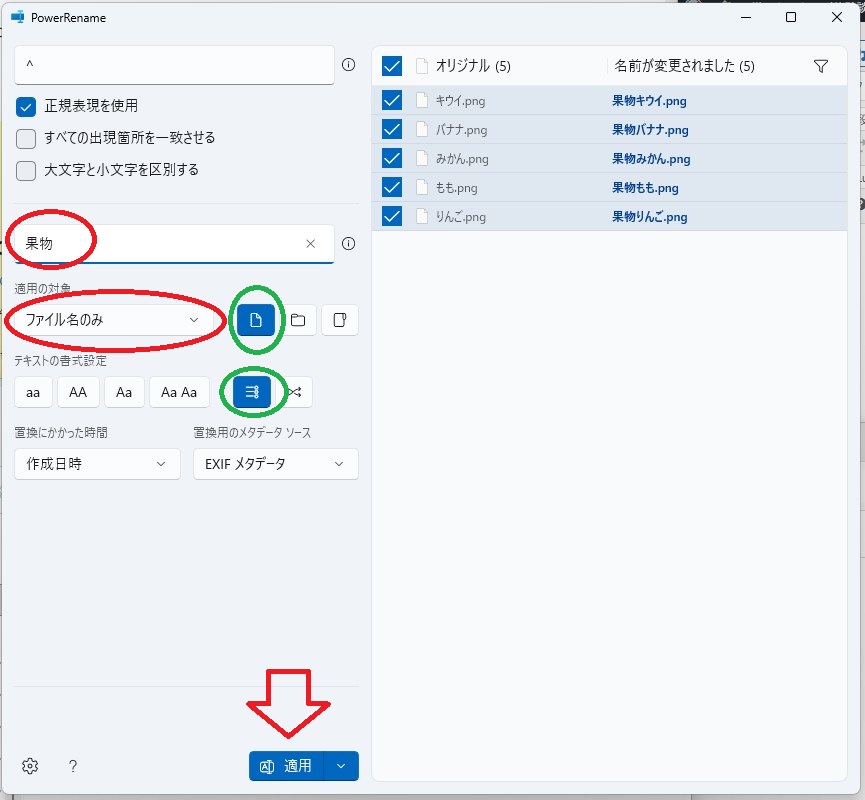Open settings with the gear icon
This screenshot has height=800, width=865.
point(30,766)
